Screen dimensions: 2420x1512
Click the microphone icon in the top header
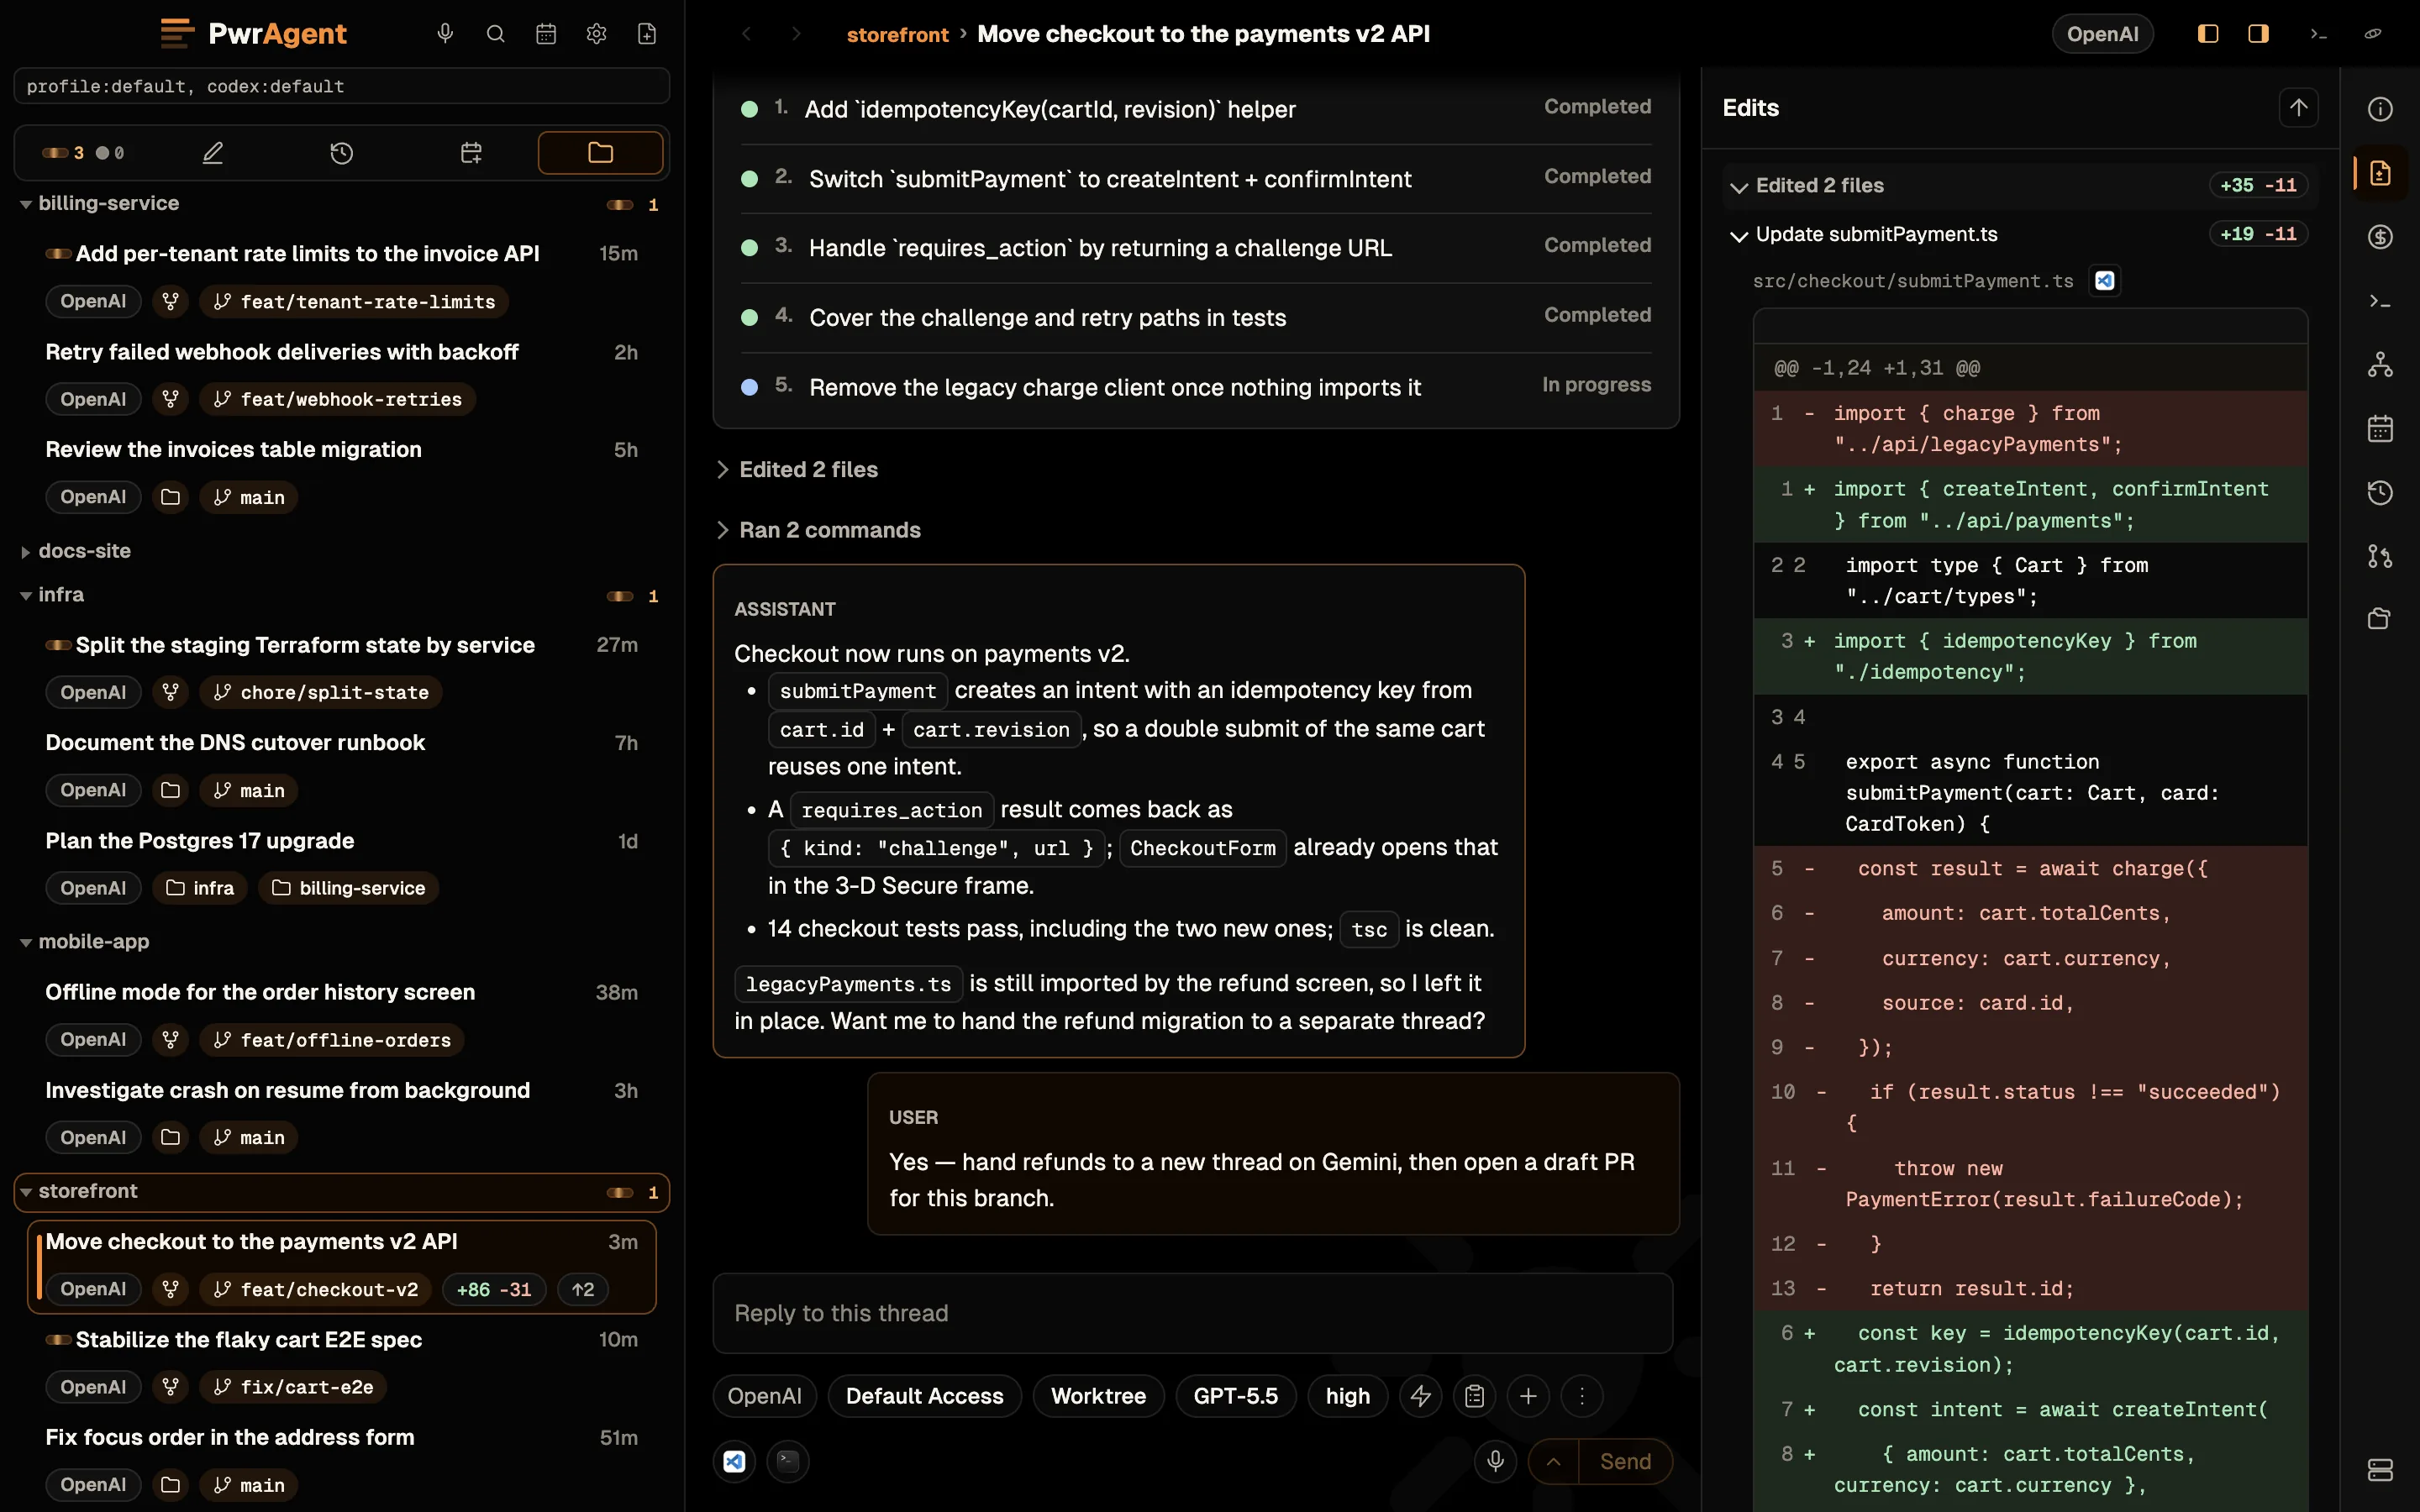pyautogui.click(x=445, y=34)
